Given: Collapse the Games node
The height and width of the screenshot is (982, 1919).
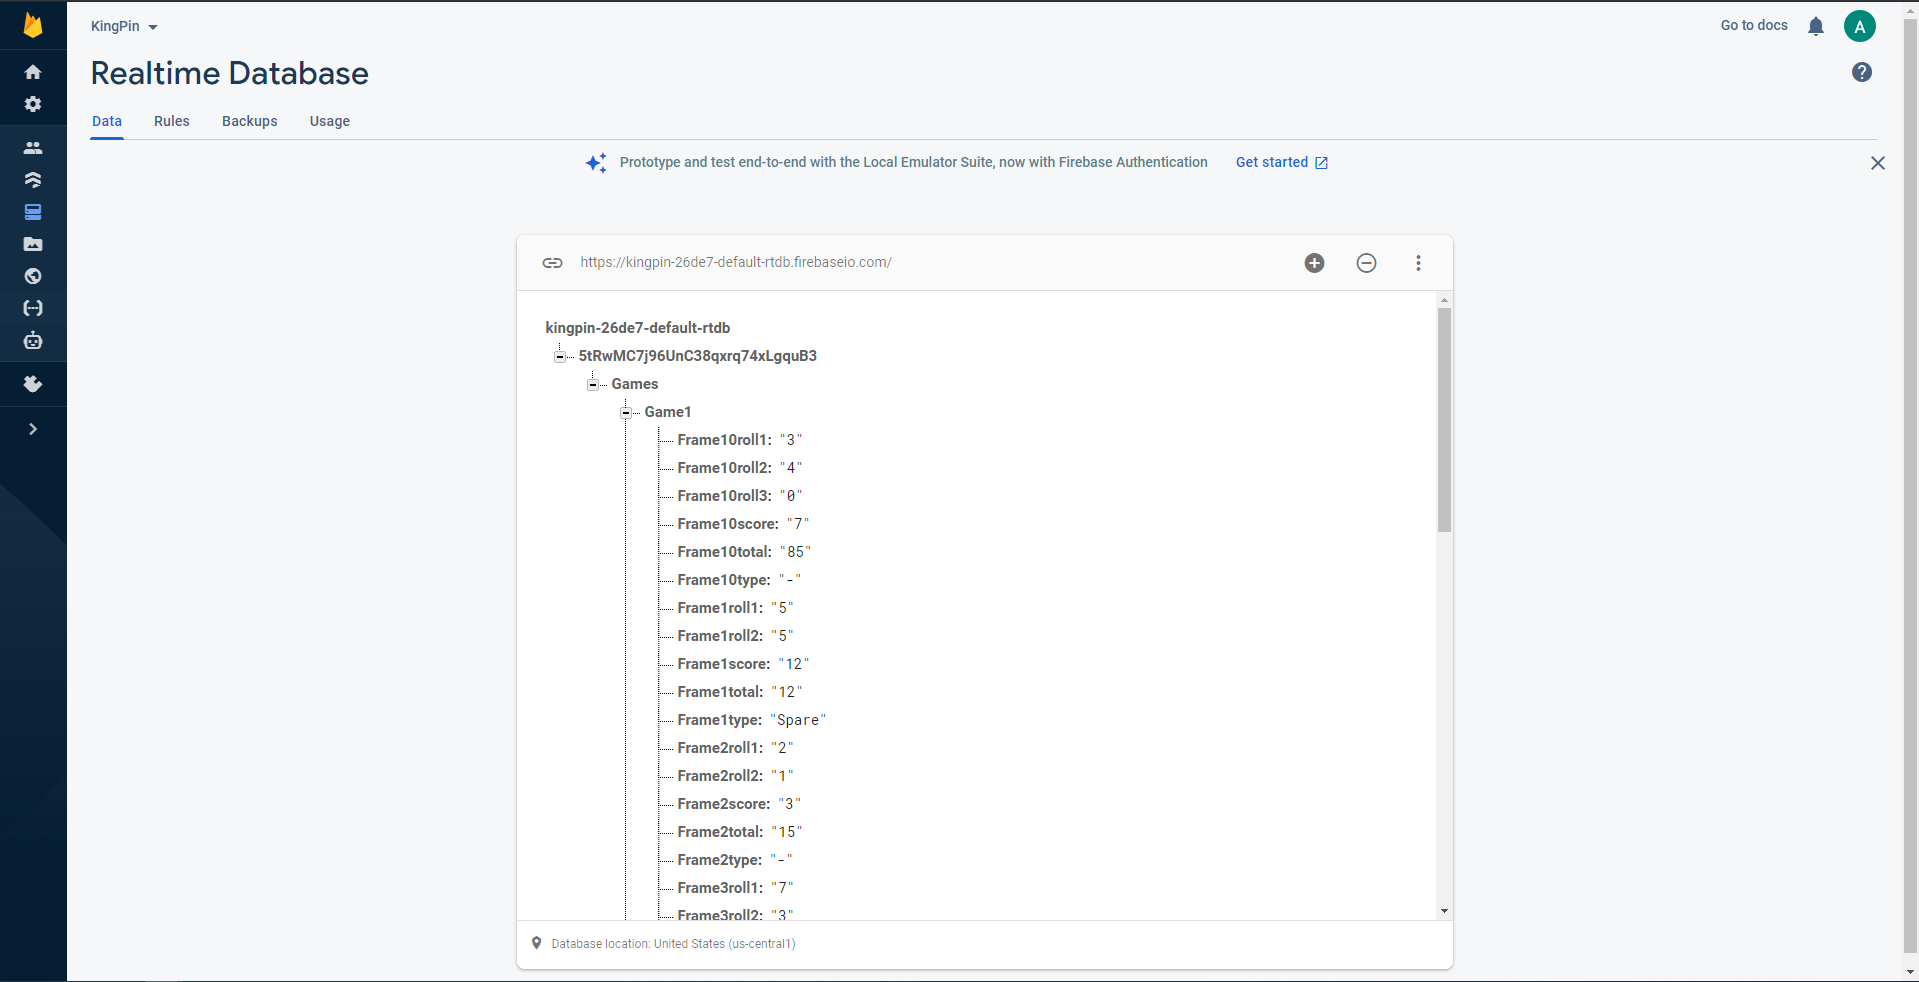Looking at the screenshot, I should [593, 384].
